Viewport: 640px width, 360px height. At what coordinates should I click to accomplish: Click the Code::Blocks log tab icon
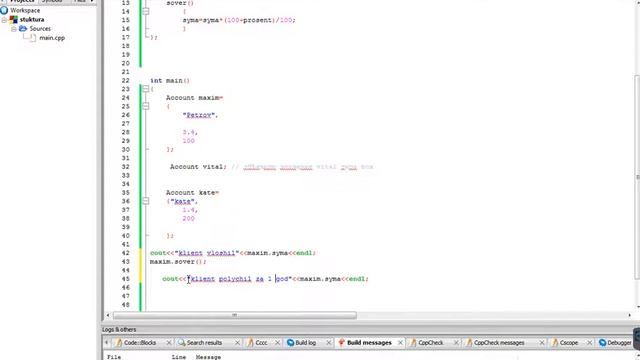pos(119,343)
